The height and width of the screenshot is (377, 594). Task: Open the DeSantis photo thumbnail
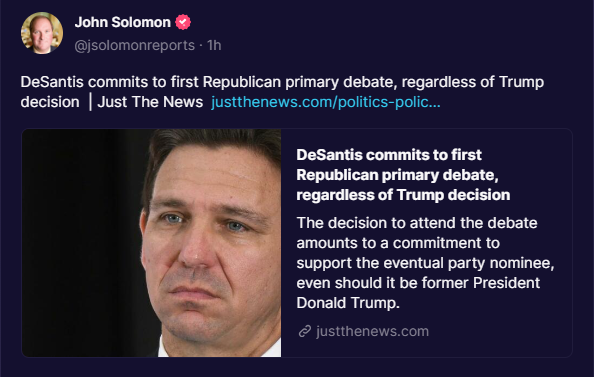152,243
